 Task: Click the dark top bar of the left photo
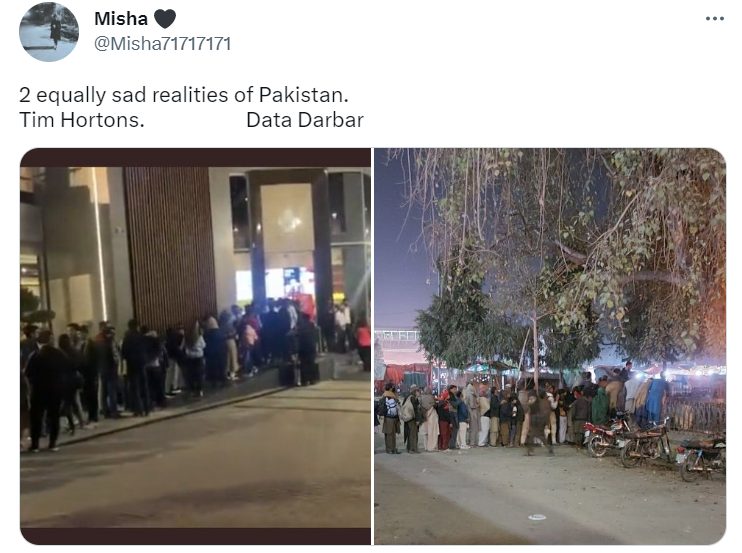point(195,158)
